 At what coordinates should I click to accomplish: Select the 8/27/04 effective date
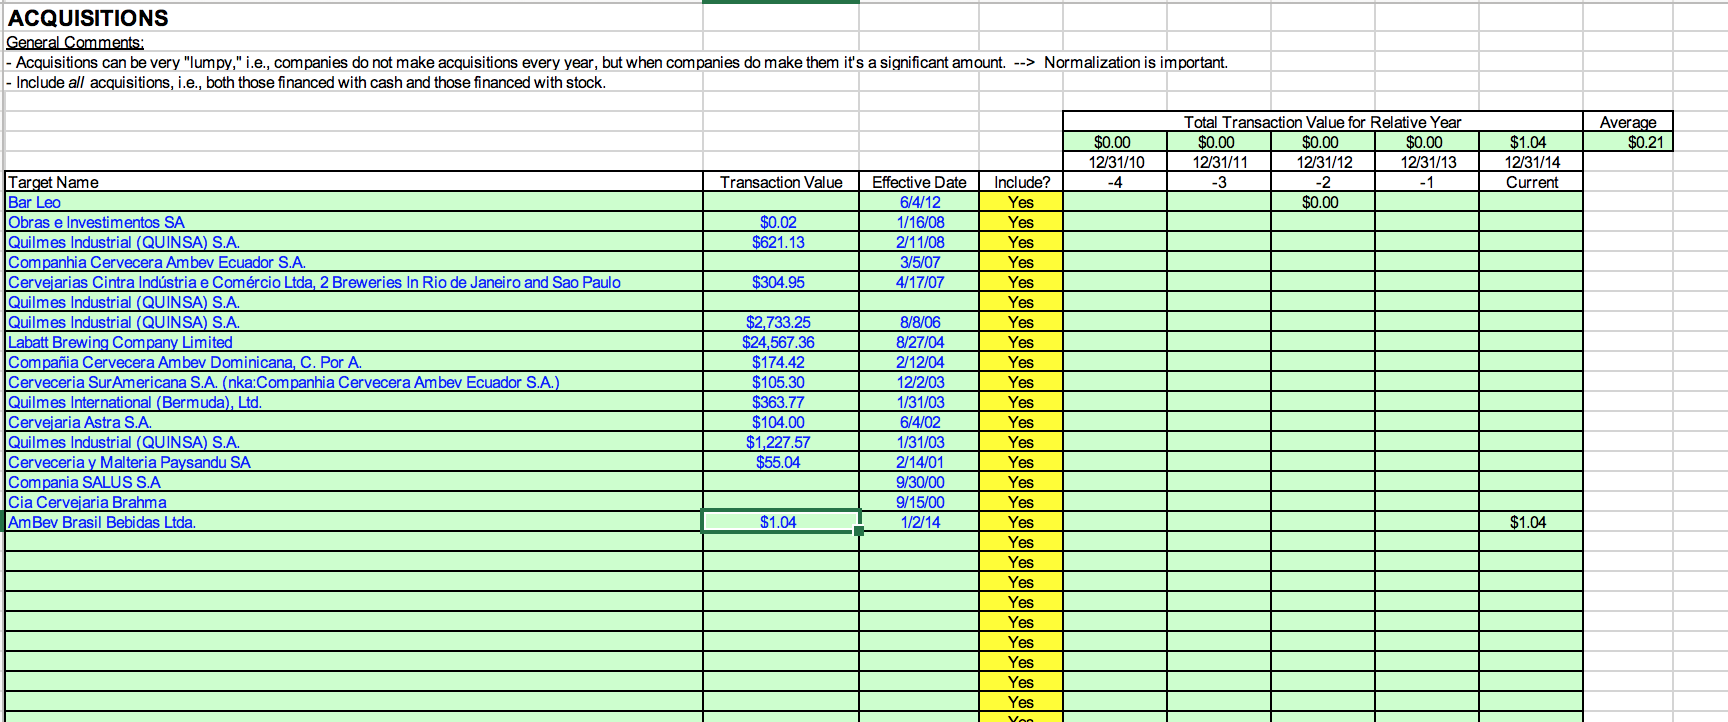coord(920,342)
